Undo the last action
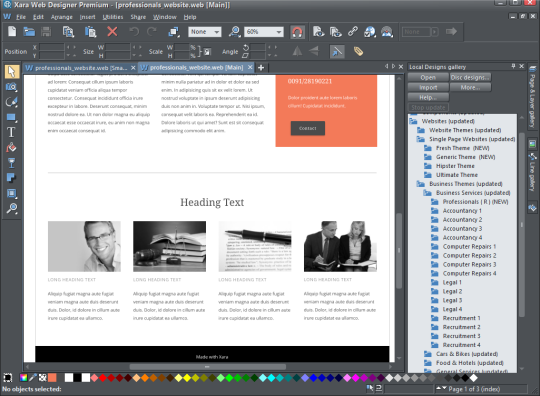 (x=134, y=32)
